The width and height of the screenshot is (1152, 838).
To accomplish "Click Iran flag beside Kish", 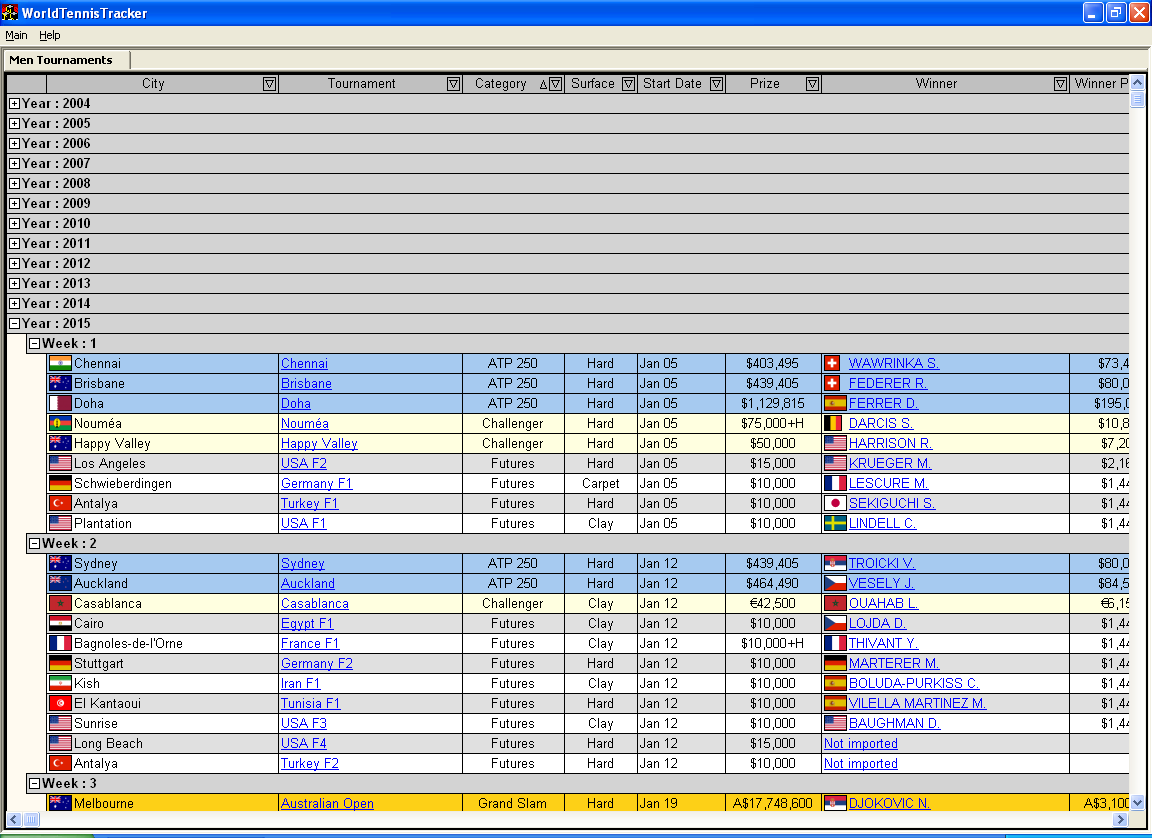I will 60,684.
